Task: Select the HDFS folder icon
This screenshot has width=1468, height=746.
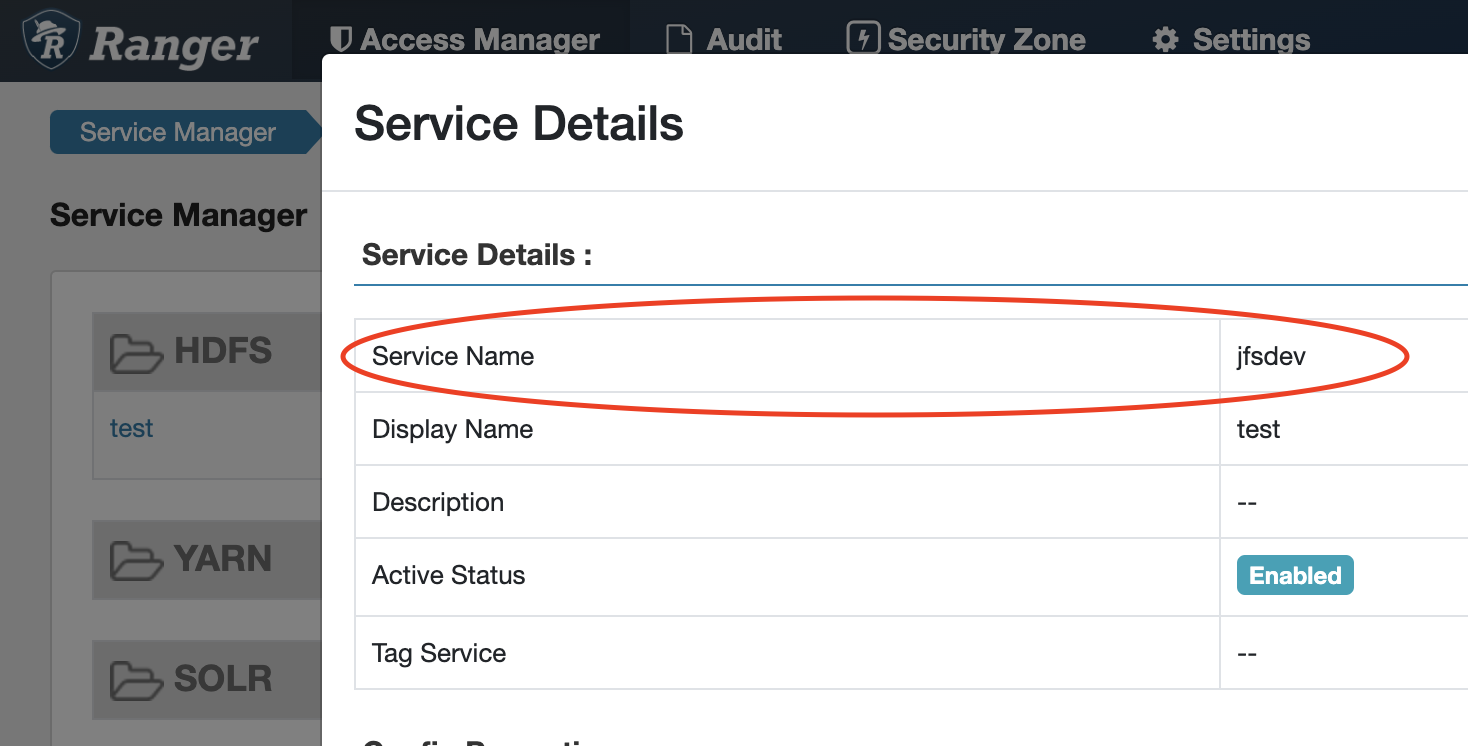Action: tap(136, 352)
